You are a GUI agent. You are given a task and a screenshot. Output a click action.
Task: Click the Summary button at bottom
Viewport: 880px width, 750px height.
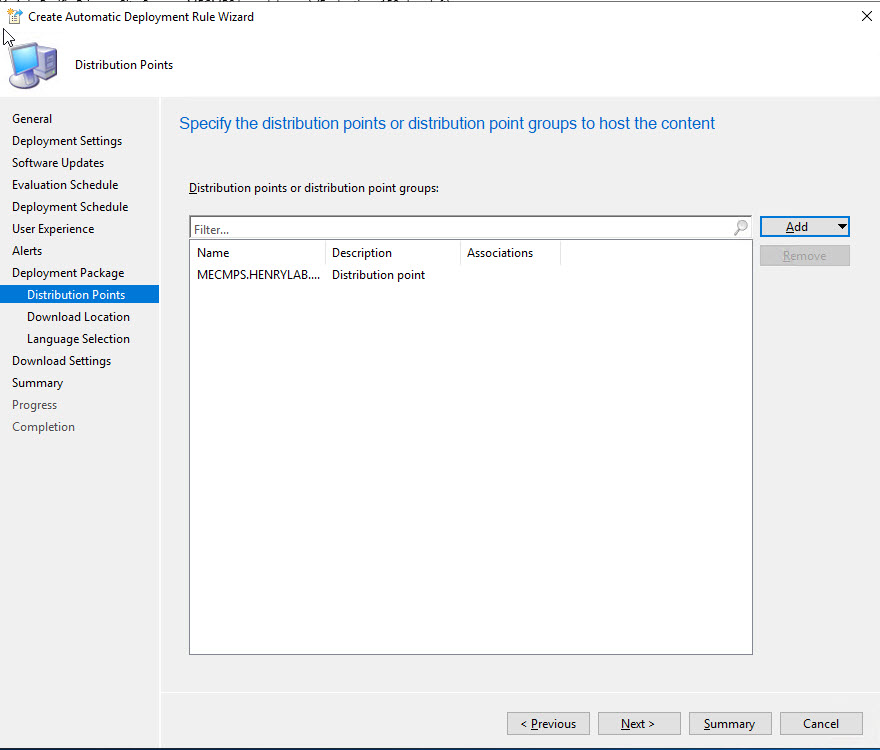pyautogui.click(x=729, y=724)
